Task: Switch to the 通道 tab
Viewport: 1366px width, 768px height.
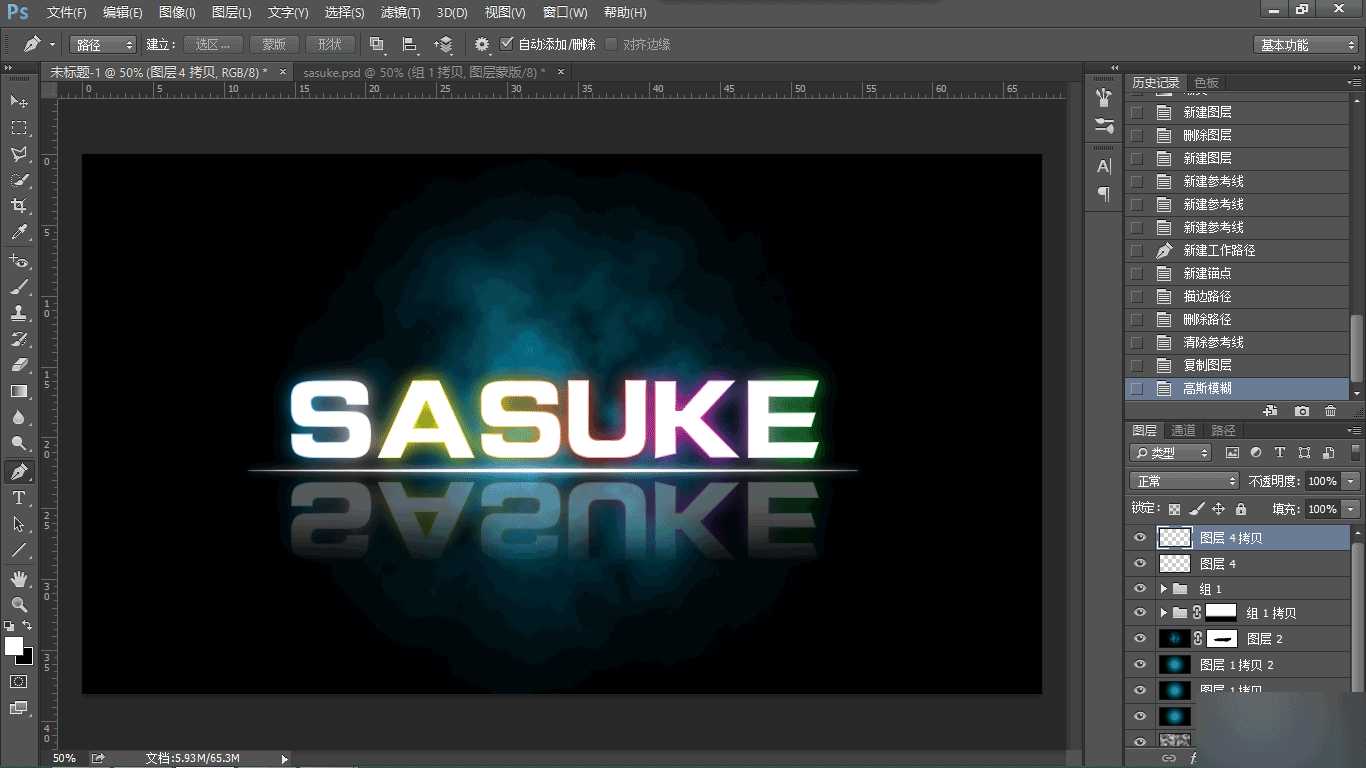Action: point(1183,430)
